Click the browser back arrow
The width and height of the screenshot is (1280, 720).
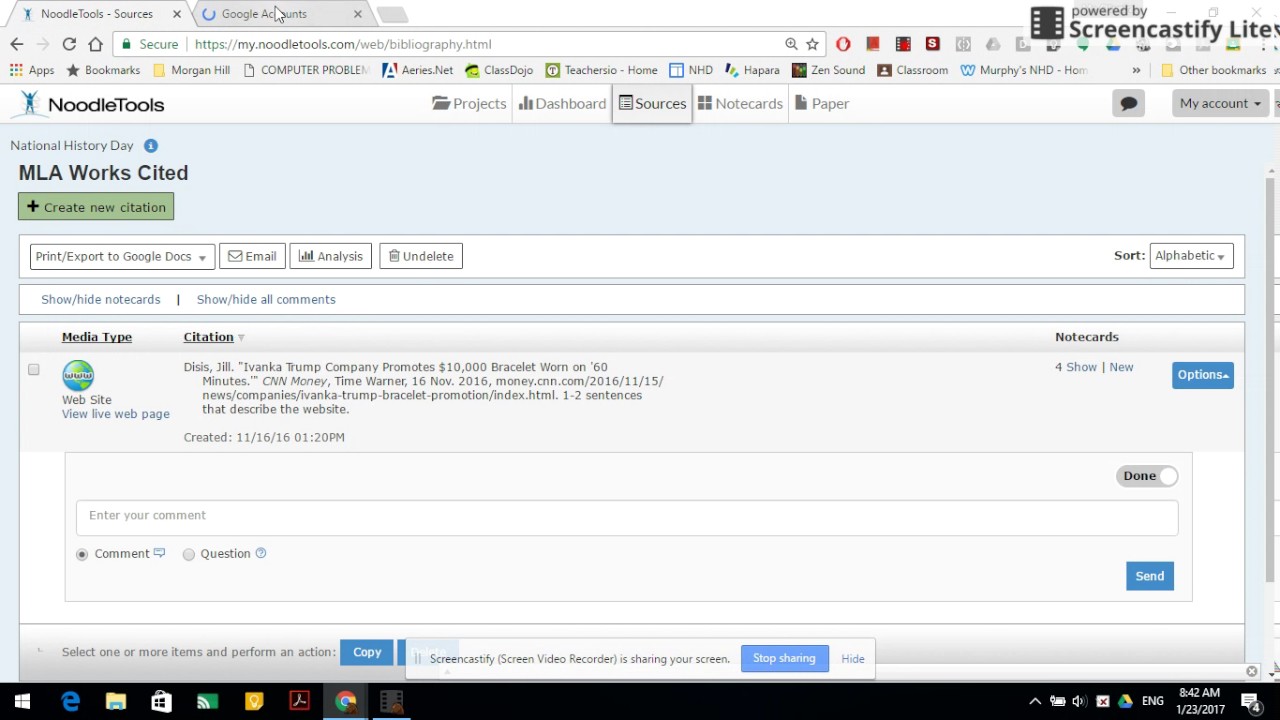[x=16, y=44]
